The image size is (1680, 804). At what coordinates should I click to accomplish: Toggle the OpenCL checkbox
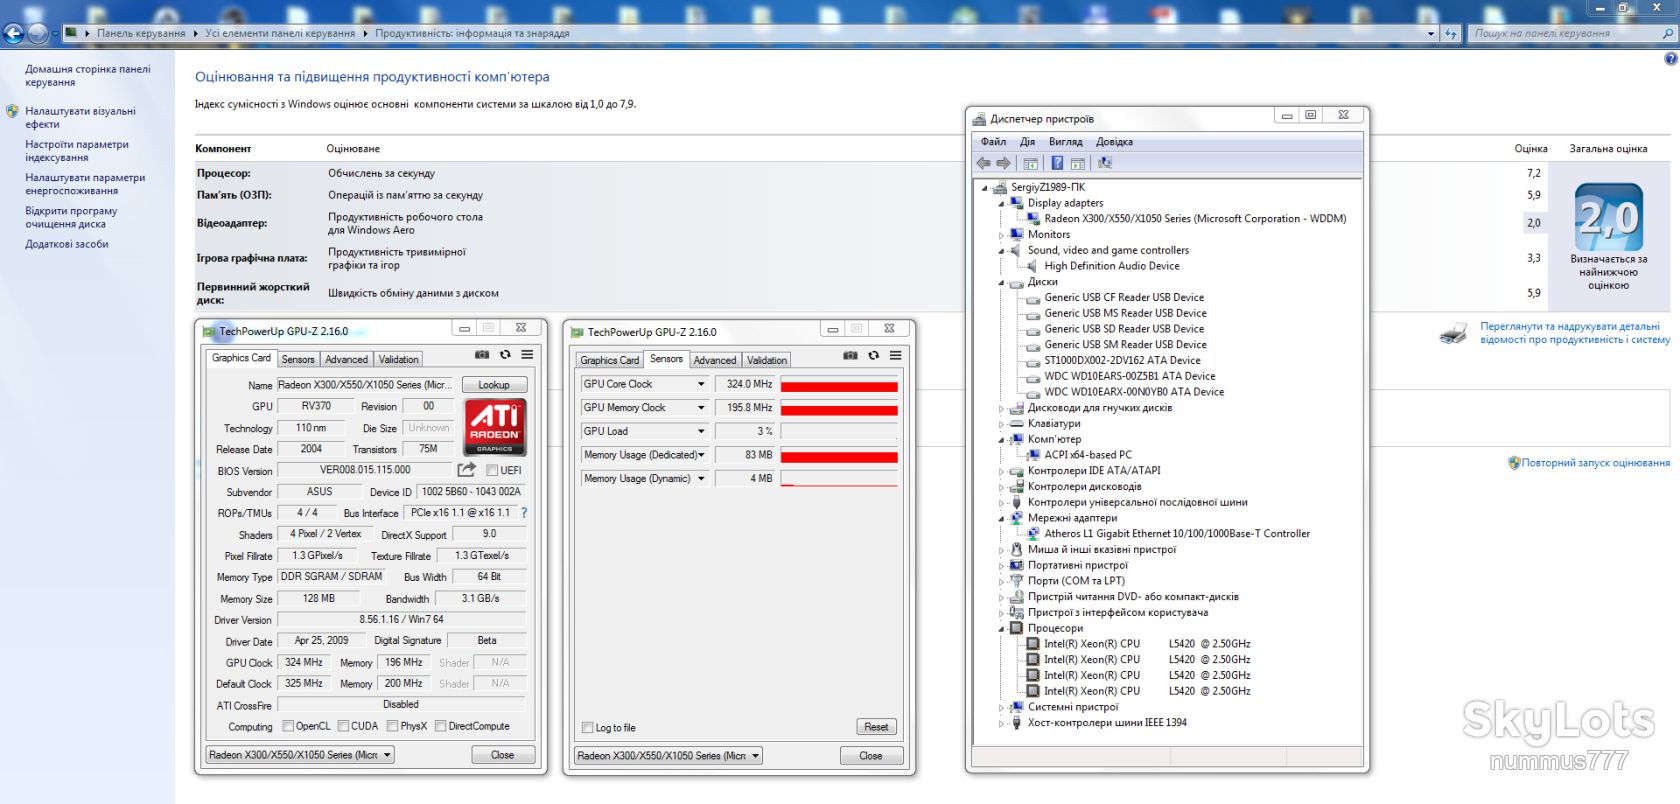click(x=288, y=727)
